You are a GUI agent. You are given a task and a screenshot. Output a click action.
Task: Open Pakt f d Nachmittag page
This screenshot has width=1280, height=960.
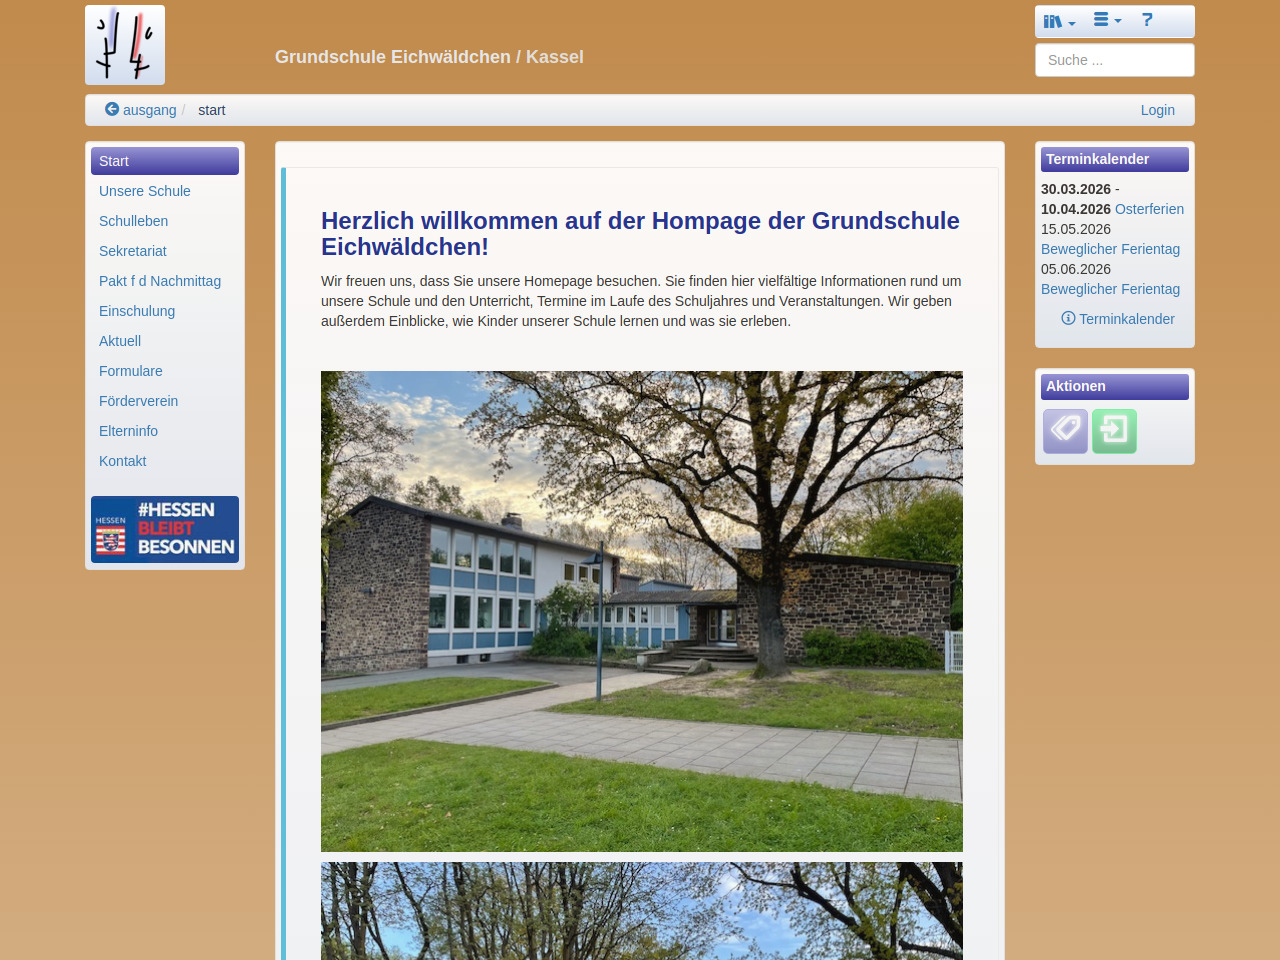[x=160, y=281]
